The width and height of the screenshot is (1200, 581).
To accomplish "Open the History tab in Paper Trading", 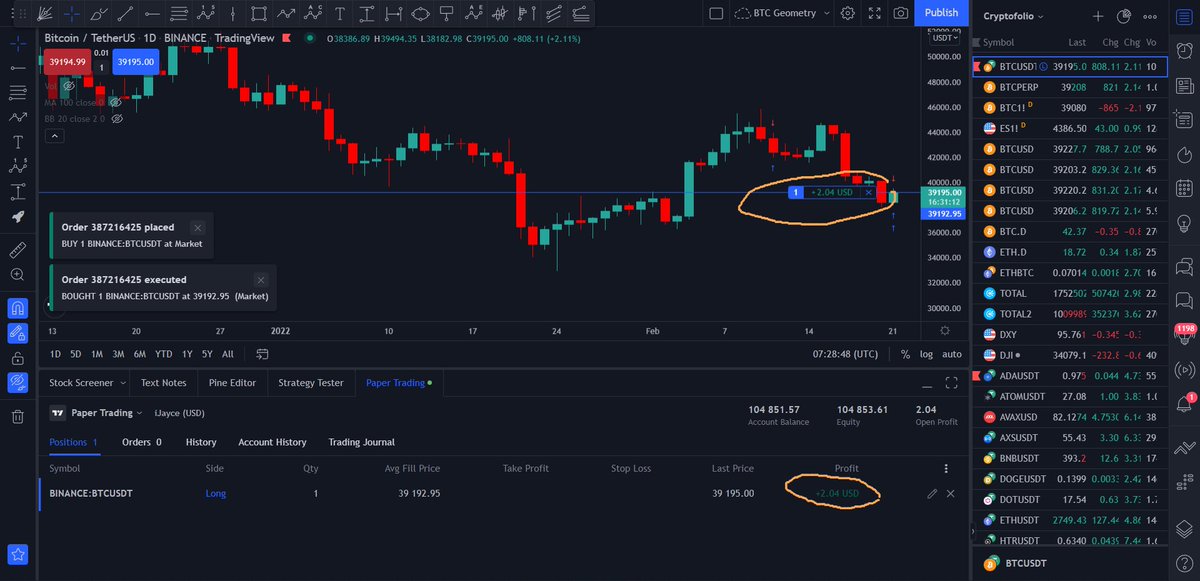I will [x=201, y=442].
